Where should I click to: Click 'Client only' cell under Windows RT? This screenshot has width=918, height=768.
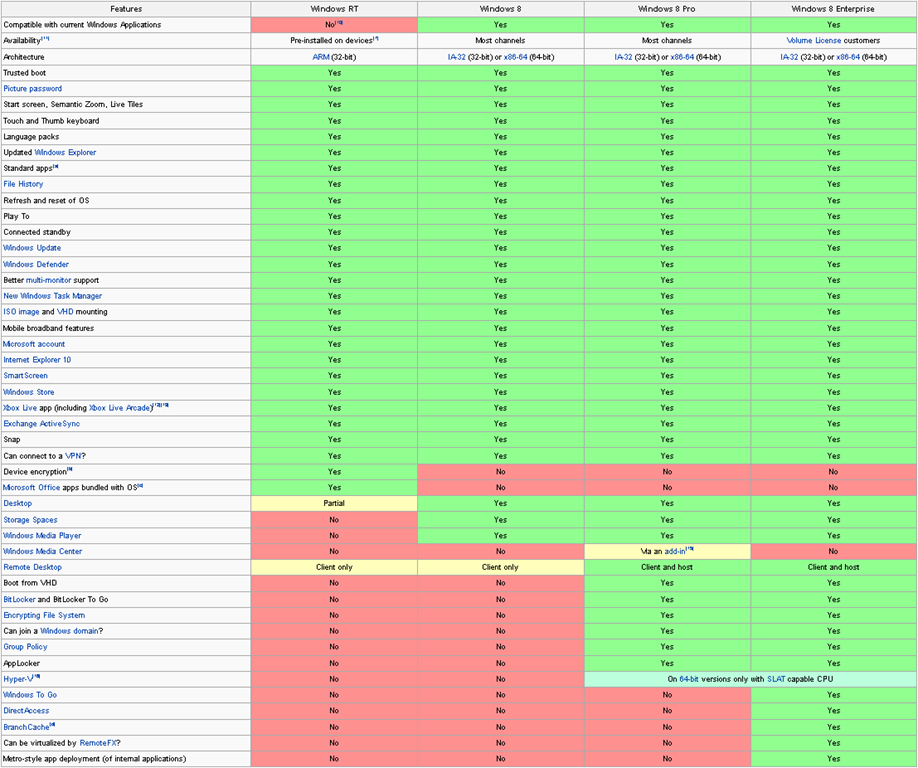[x=334, y=567]
